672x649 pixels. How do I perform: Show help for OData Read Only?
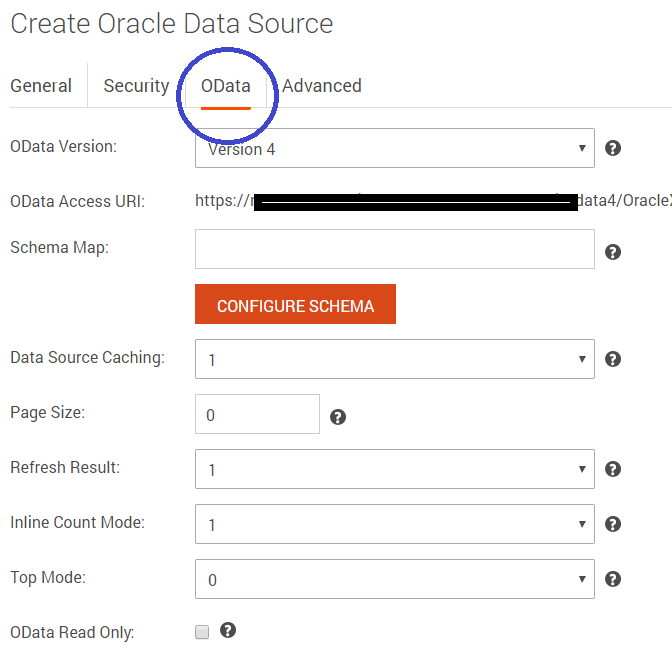228,630
